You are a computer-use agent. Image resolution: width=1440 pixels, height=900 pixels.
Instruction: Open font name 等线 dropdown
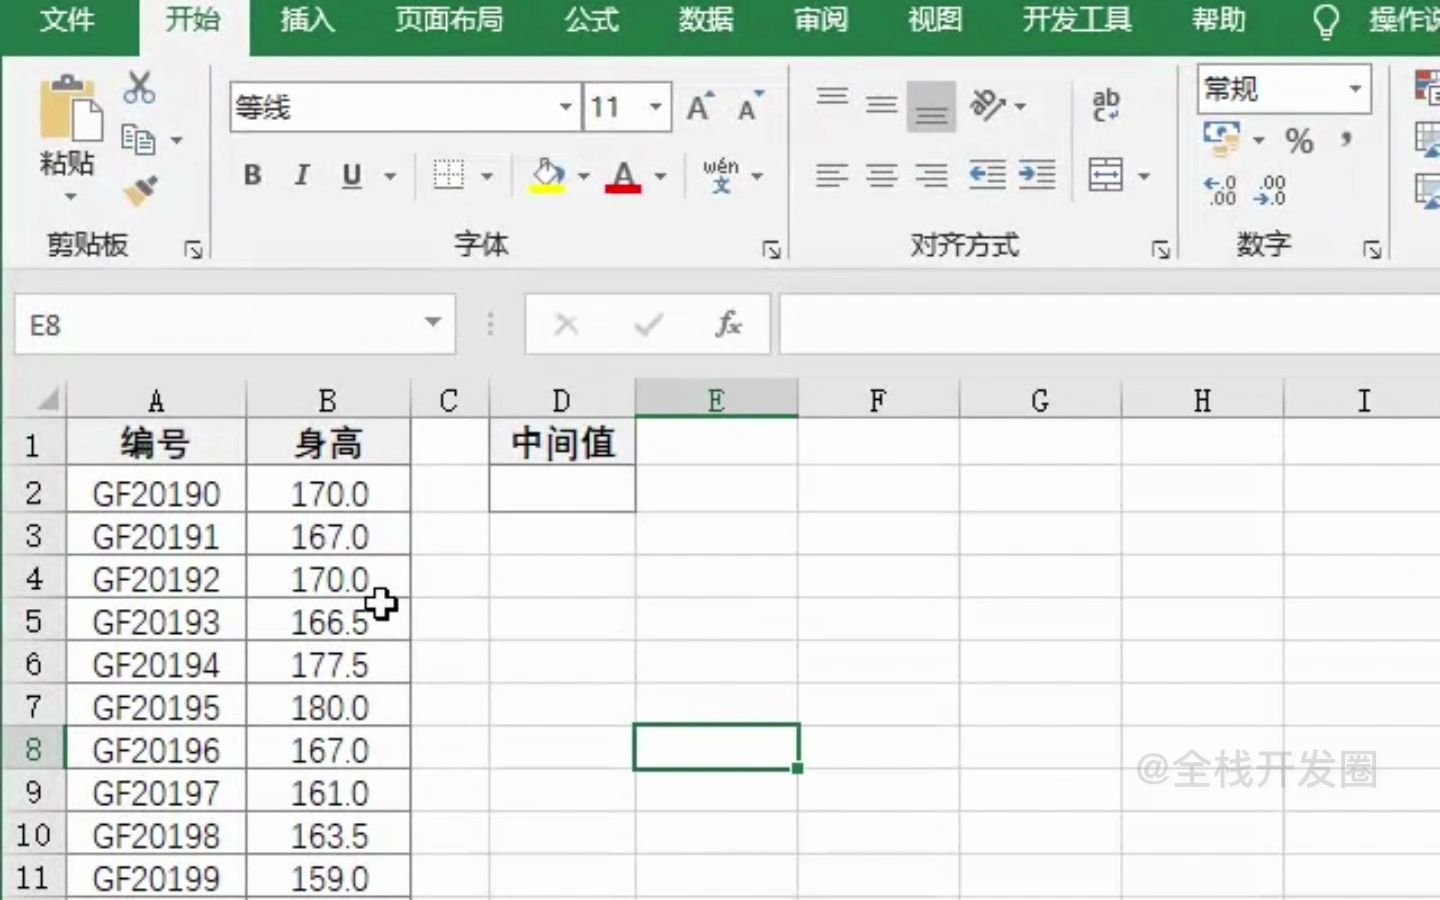(x=565, y=107)
